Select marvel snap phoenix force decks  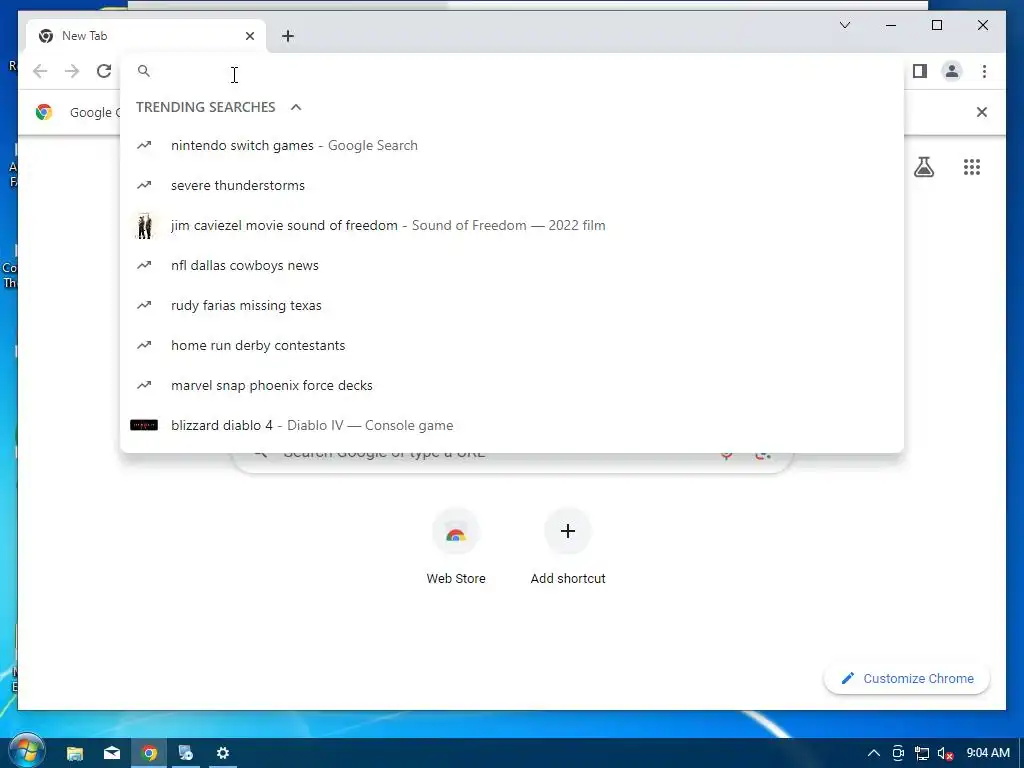coord(512,385)
